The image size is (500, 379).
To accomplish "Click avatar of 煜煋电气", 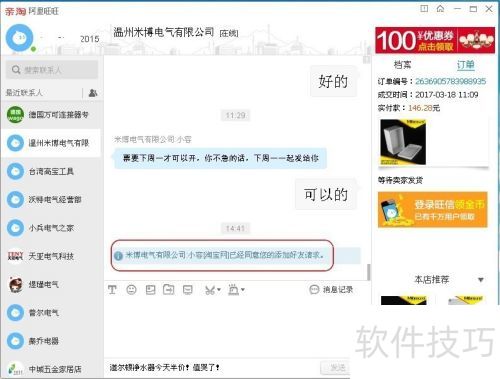I will pyautogui.click(x=15, y=284).
